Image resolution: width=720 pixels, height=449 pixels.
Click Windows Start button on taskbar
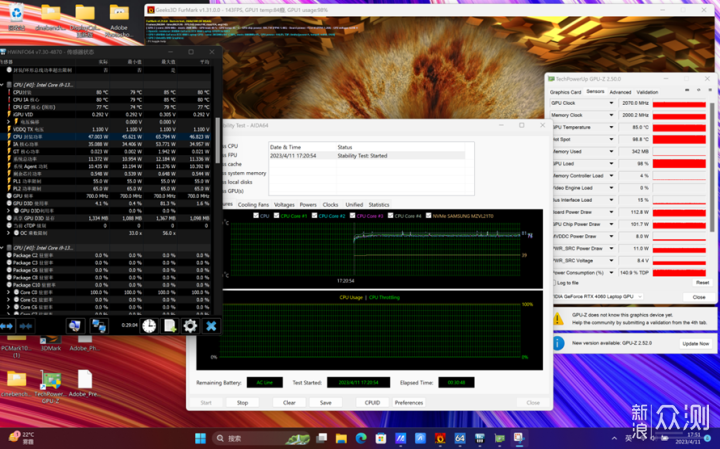point(200,438)
